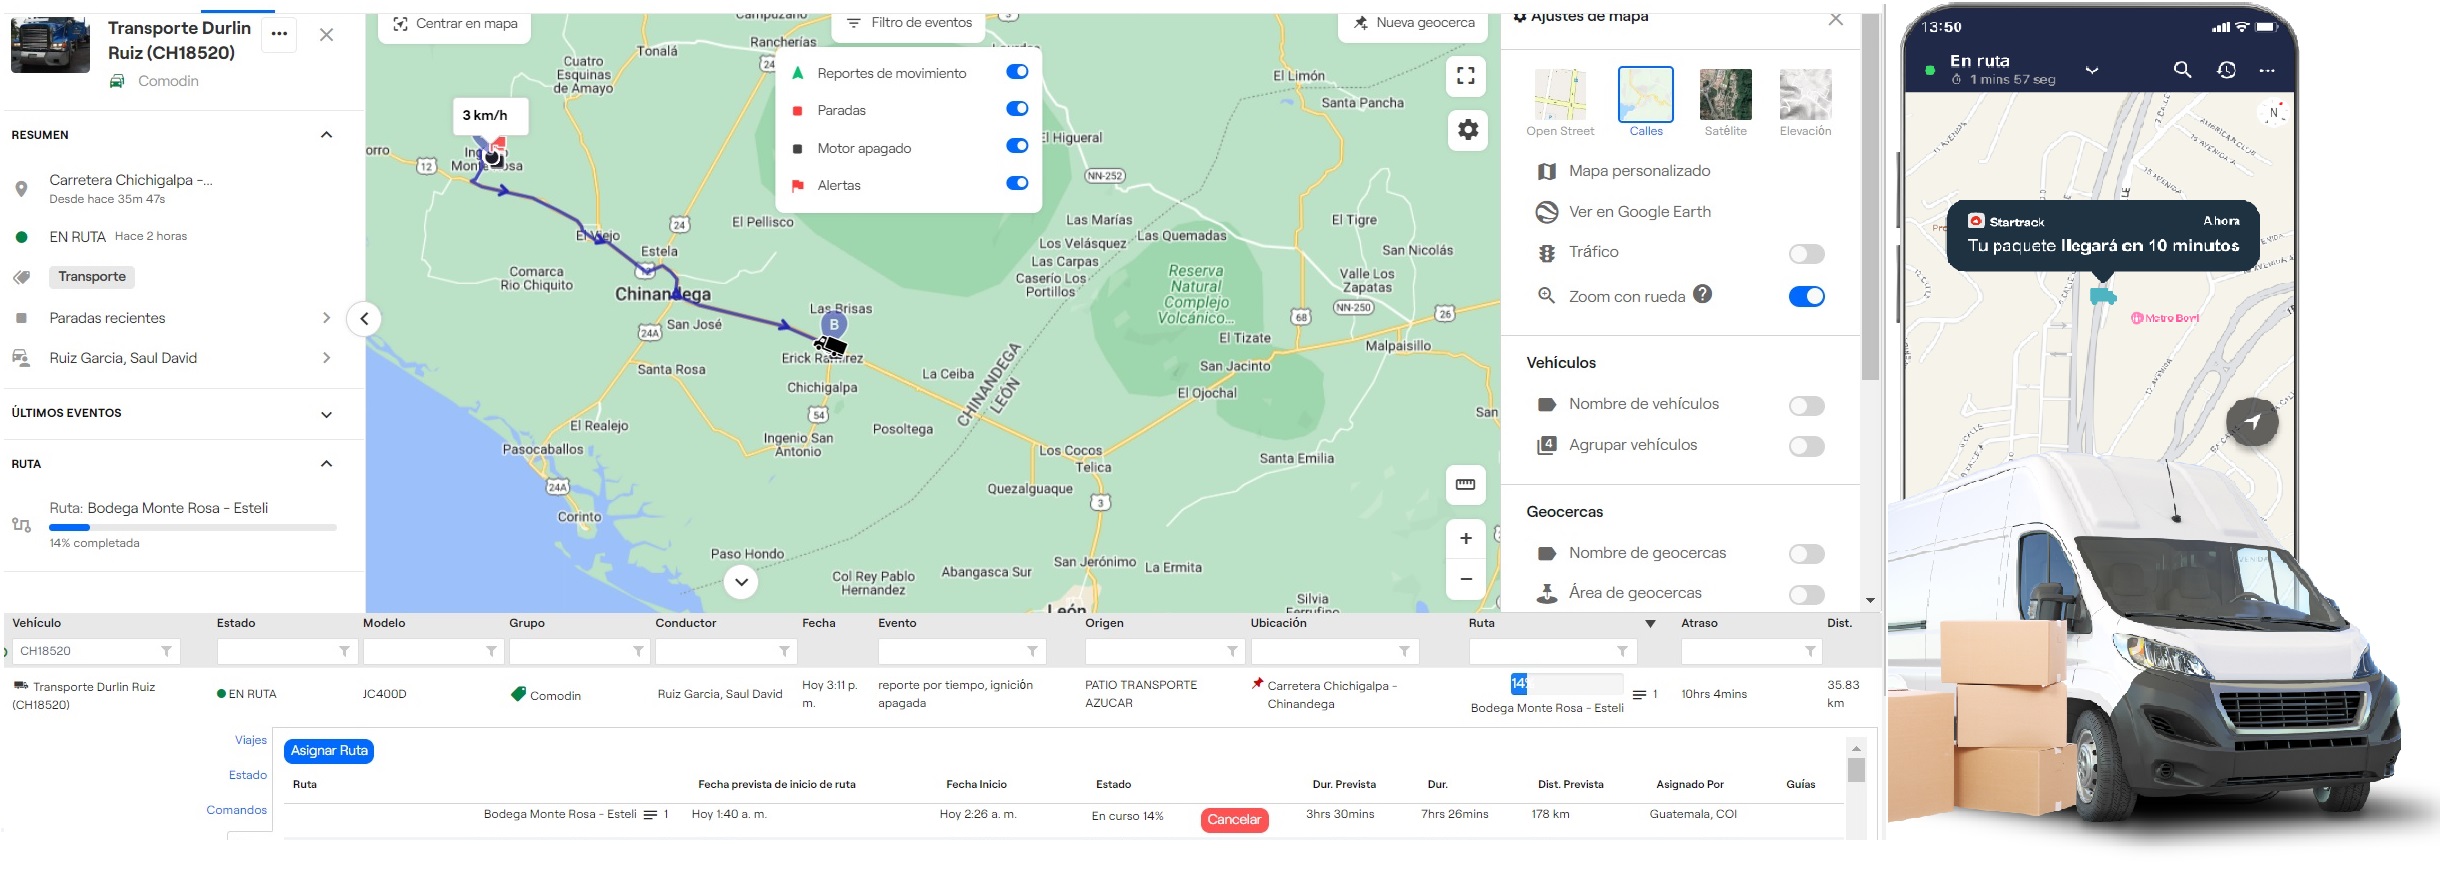
Task: Turn on Nombre de vehículos switch
Action: click(x=1806, y=406)
